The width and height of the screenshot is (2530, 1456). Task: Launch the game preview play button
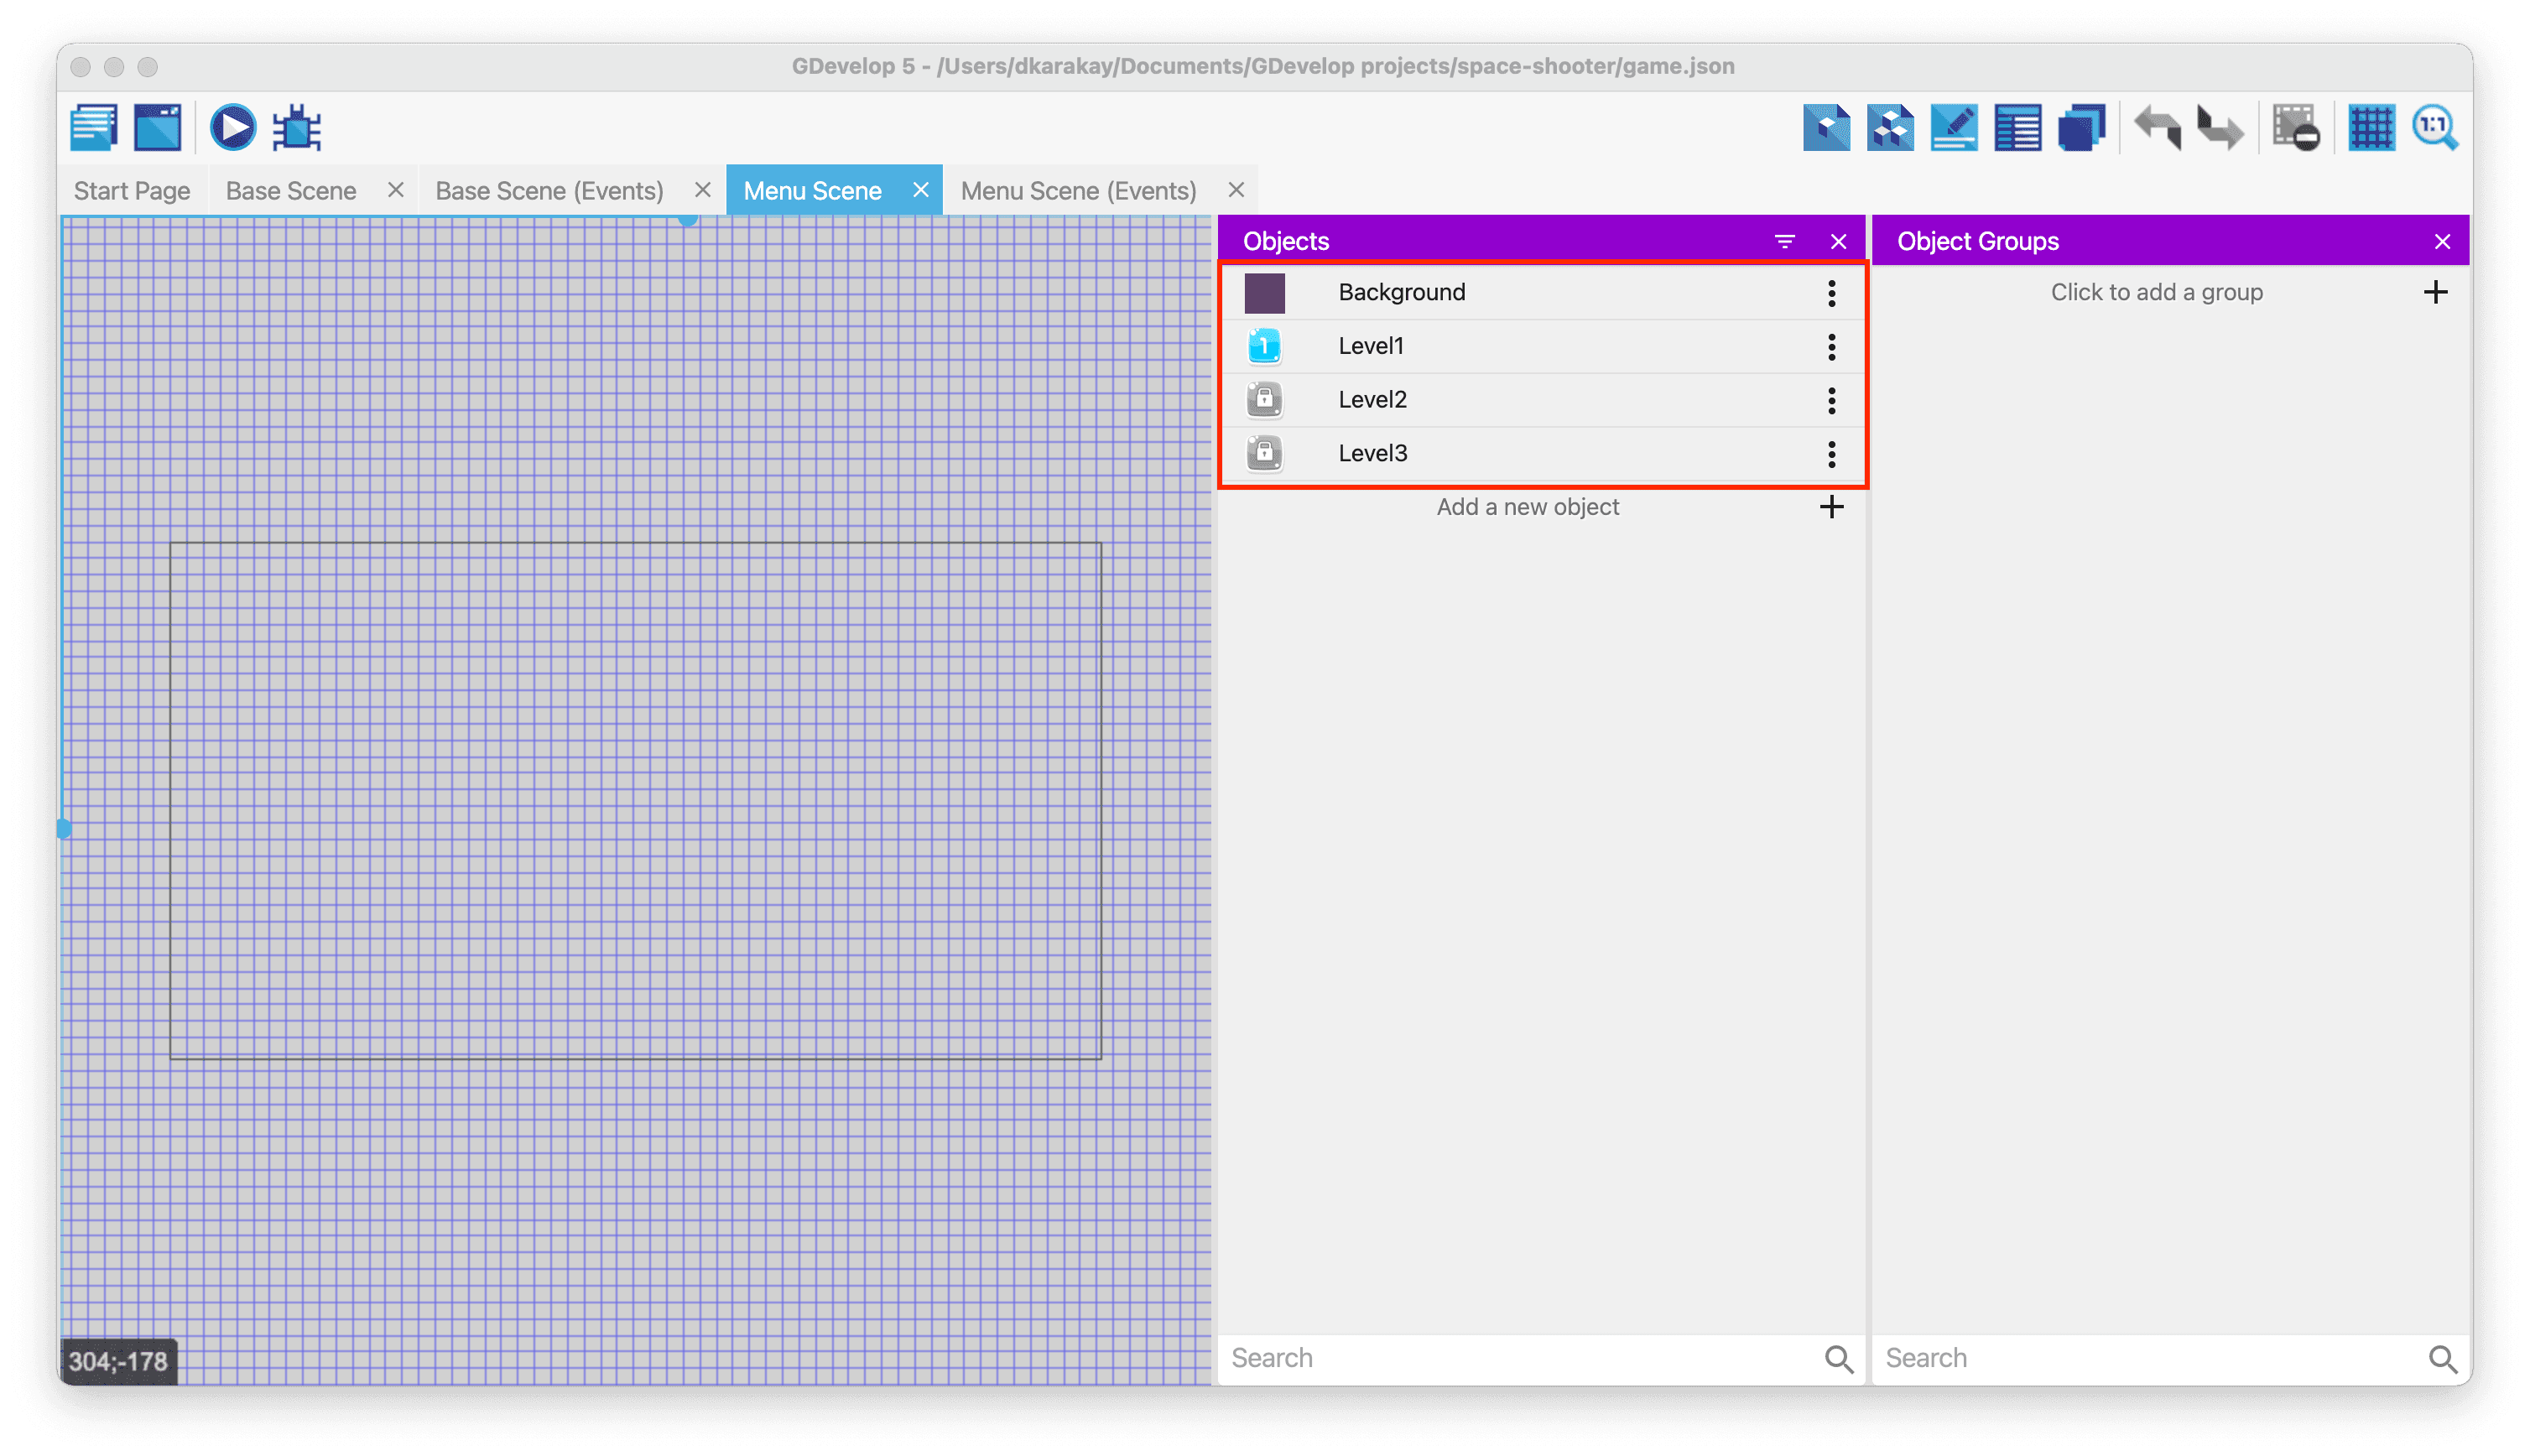point(232,128)
